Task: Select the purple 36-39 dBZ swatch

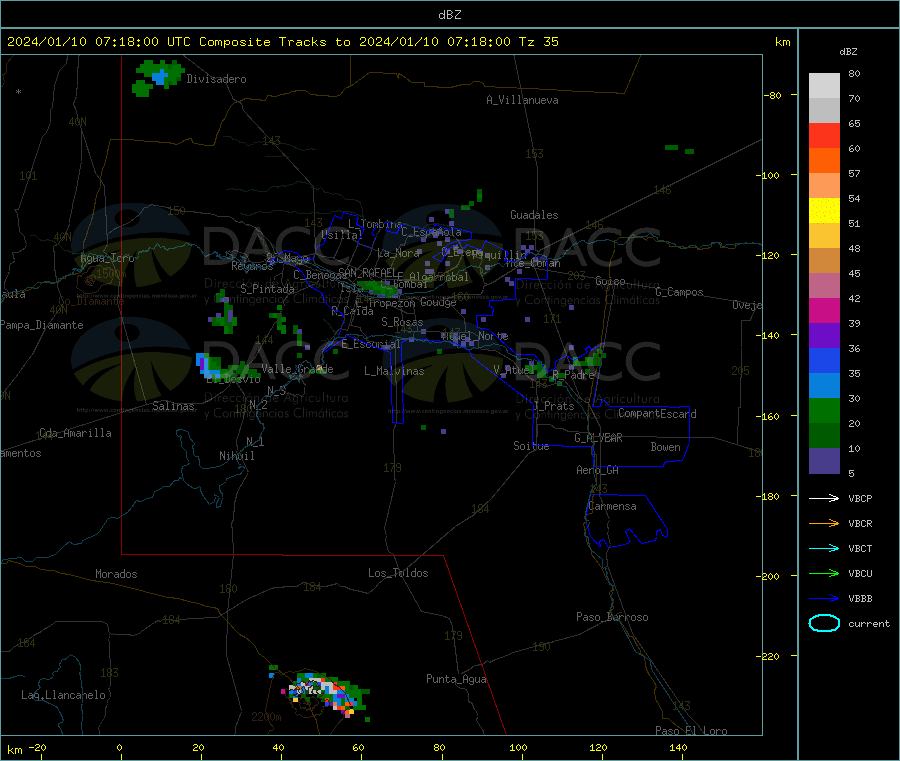Action: coord(824,336)
